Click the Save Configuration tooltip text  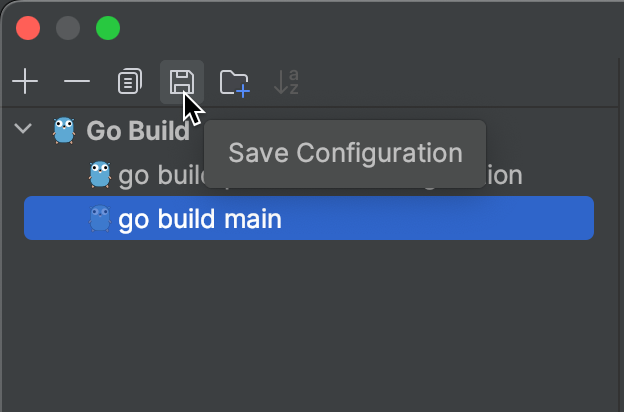pos(345,153)
